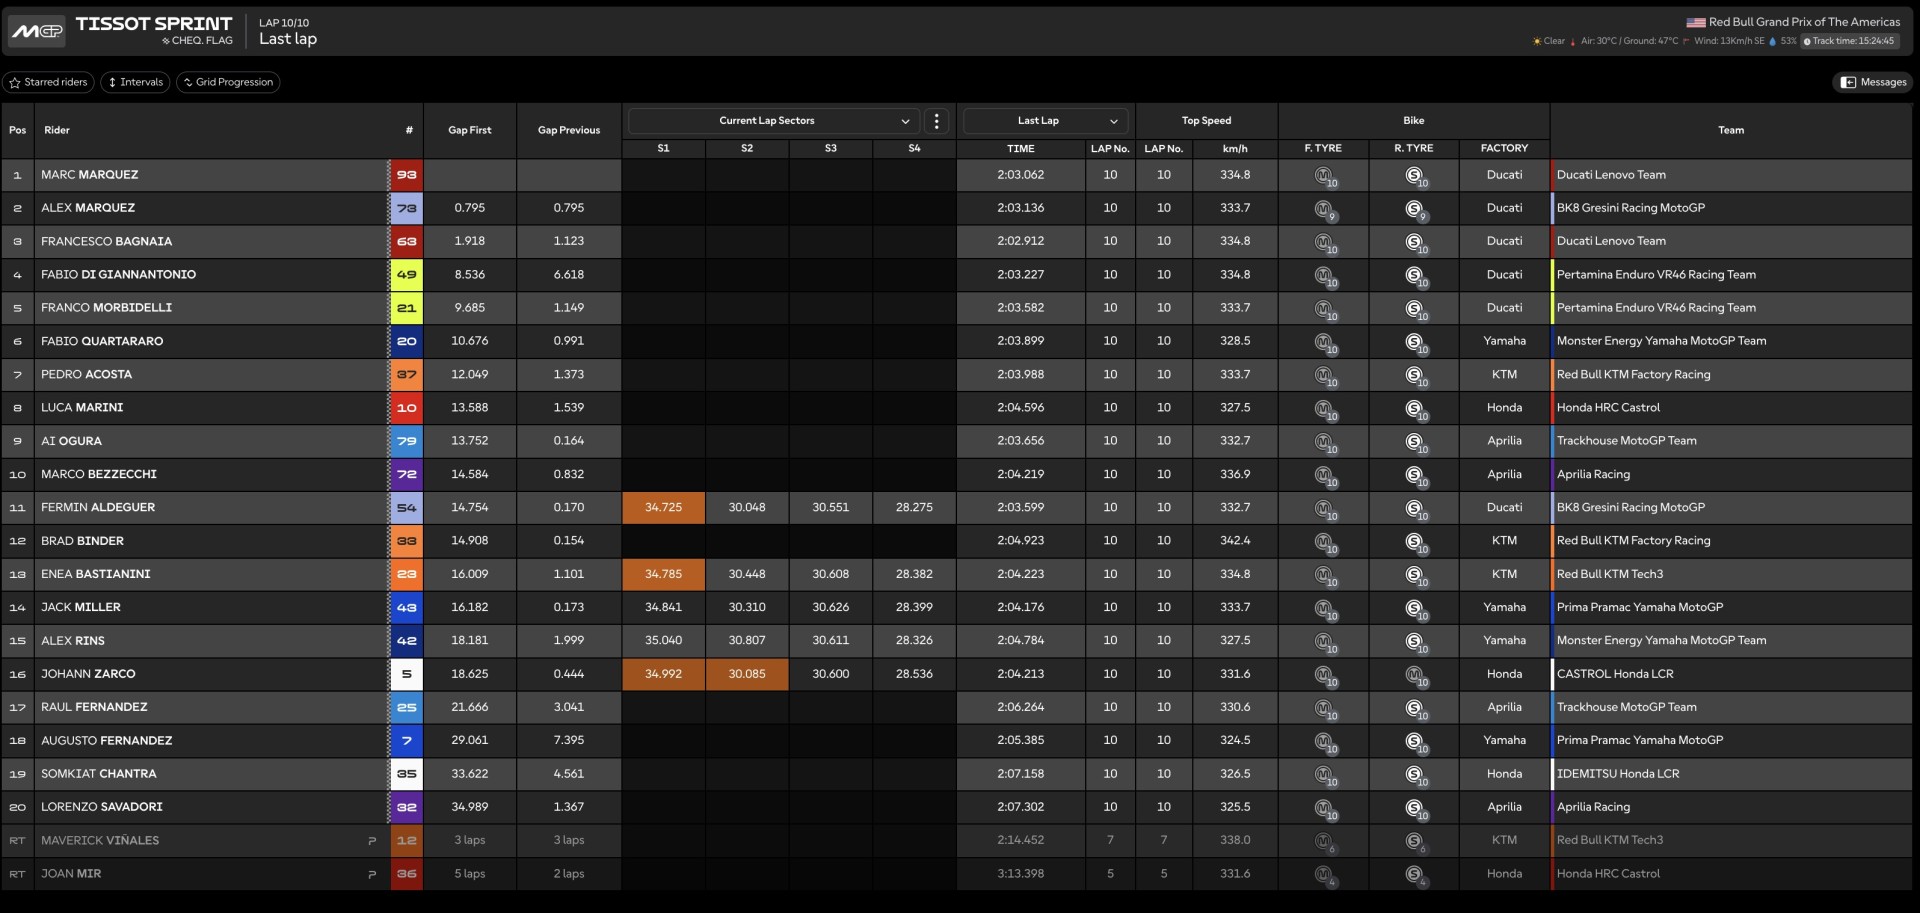Click the km/h top speed header
Image resolution: width=1920 pixels, height=913 pixels.
[x=1235, y=148]
